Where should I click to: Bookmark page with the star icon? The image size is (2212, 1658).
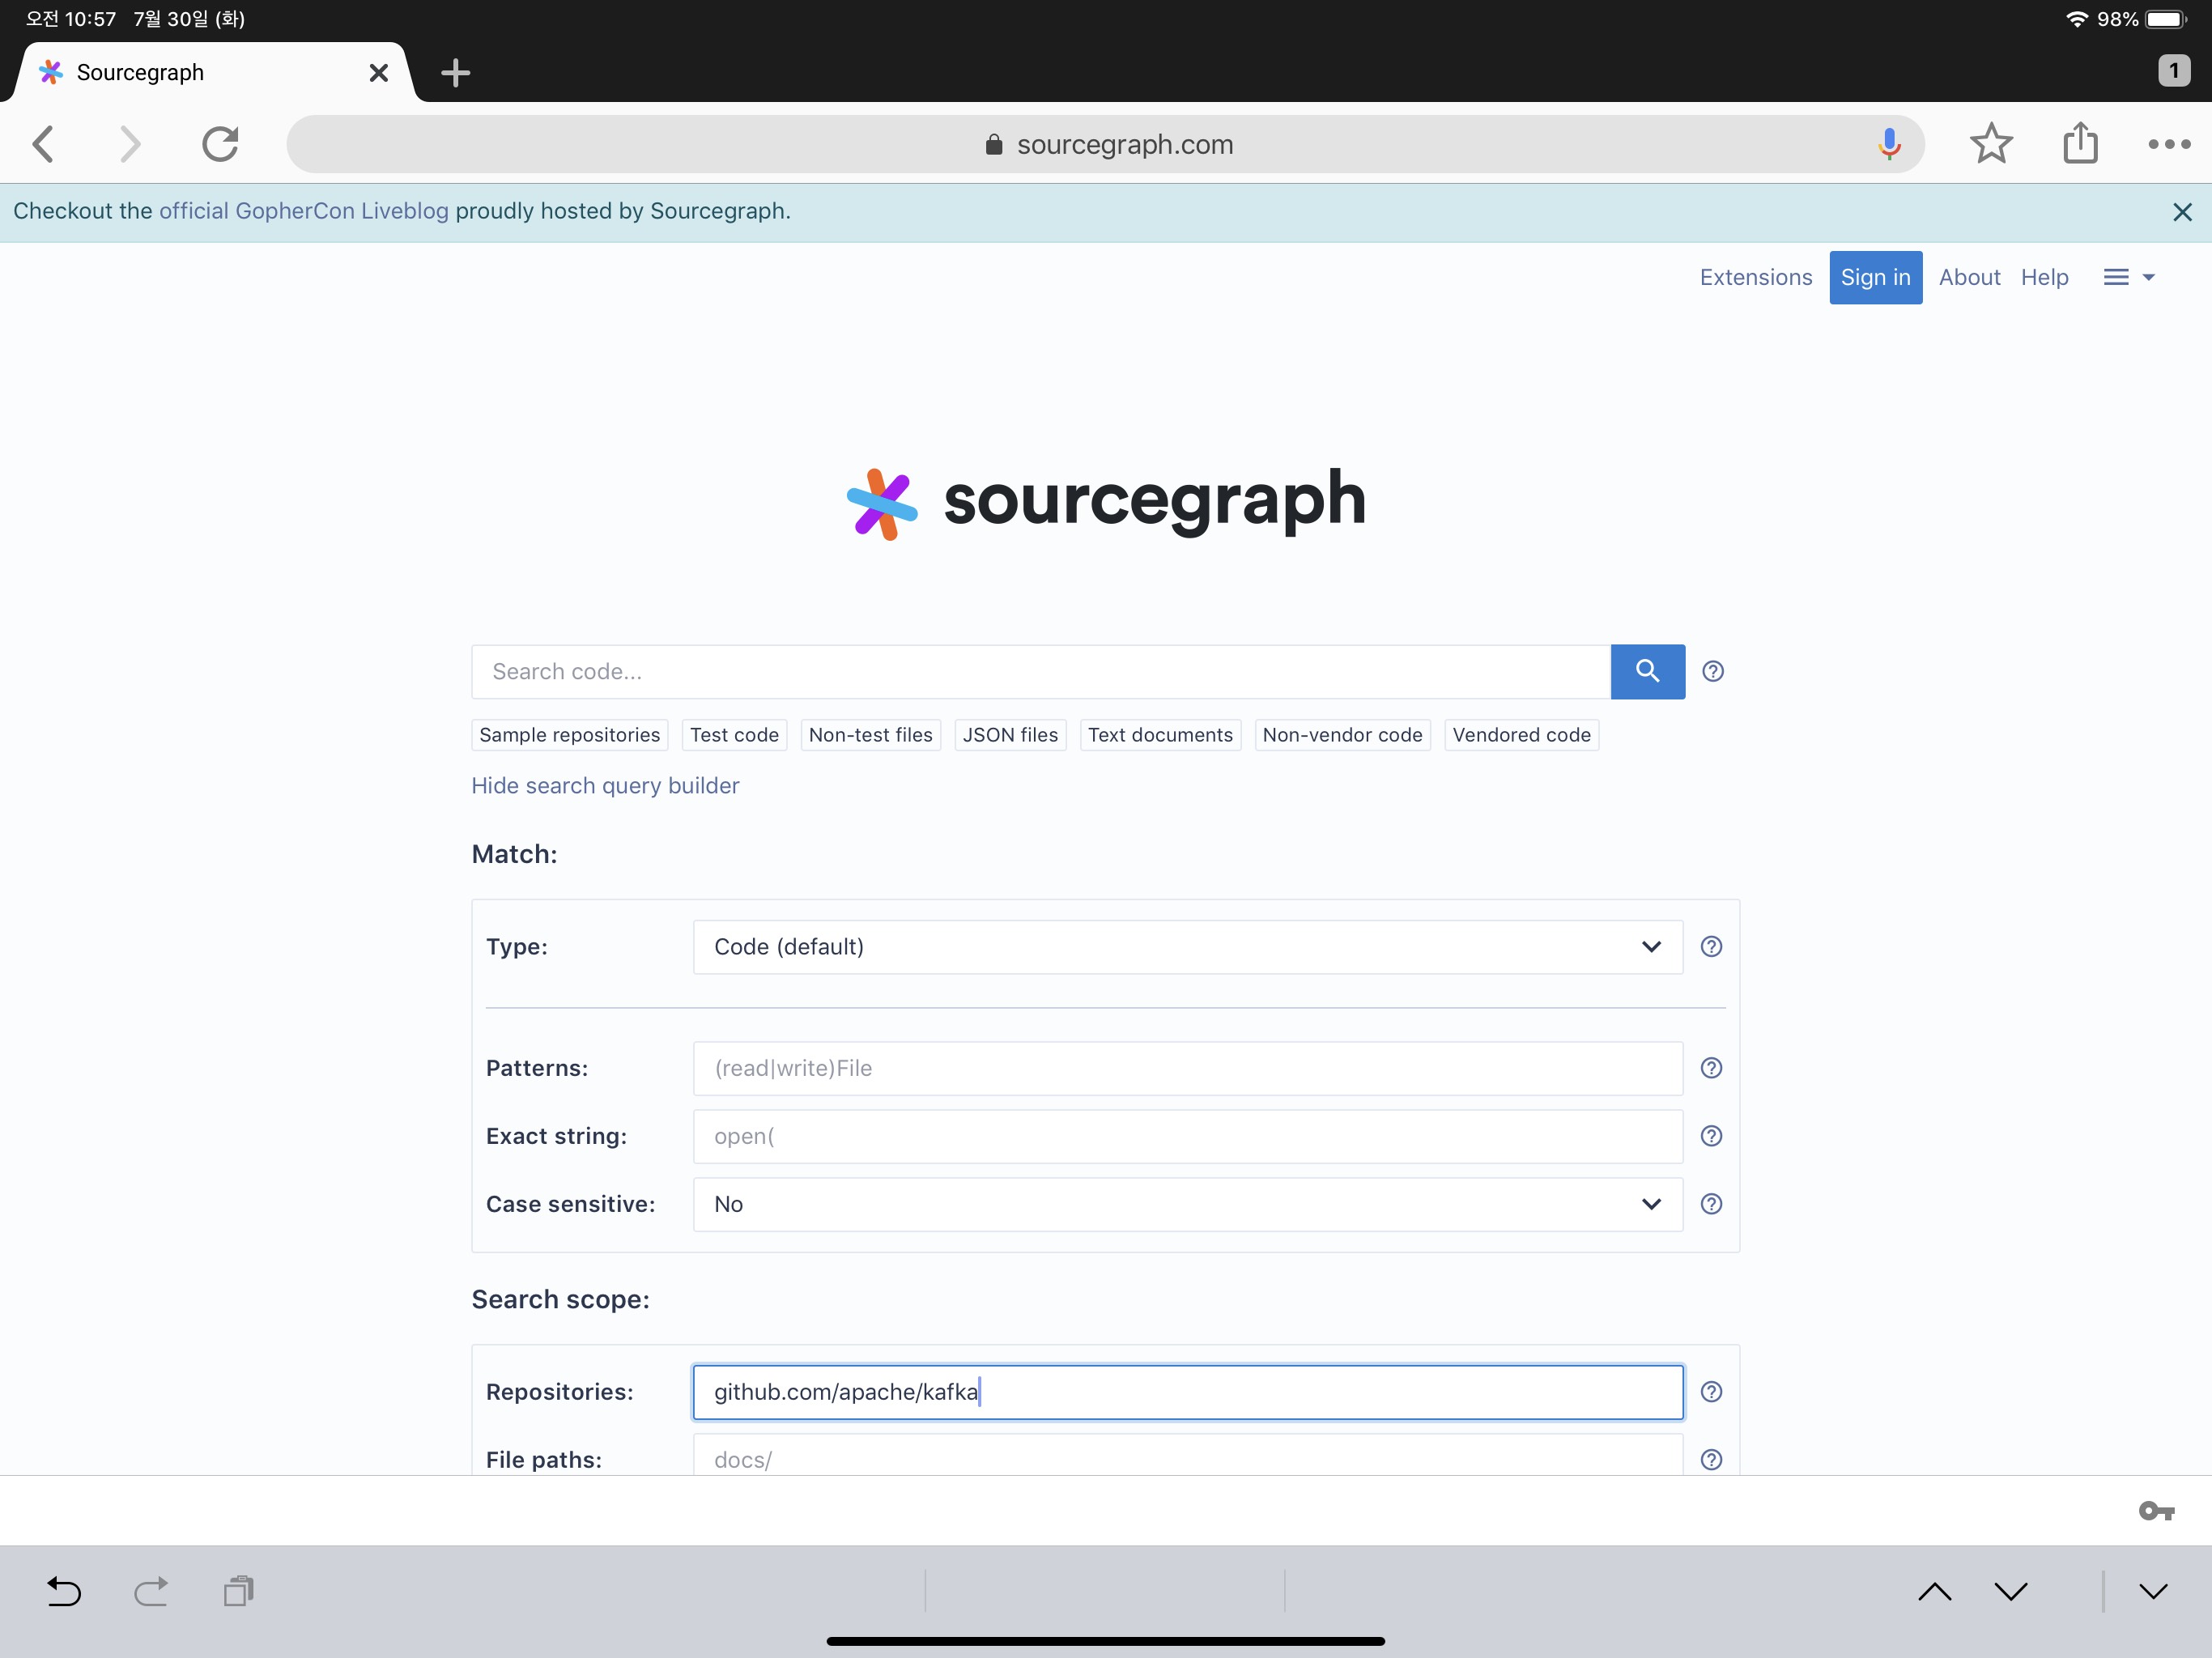click(1990, 144)
